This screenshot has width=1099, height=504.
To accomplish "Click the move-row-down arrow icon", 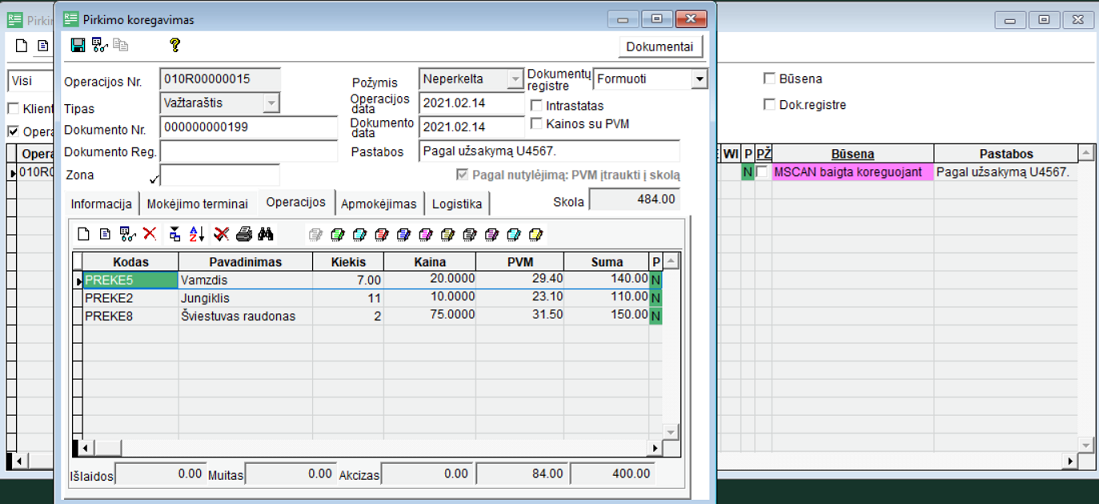I will [175, 234].
